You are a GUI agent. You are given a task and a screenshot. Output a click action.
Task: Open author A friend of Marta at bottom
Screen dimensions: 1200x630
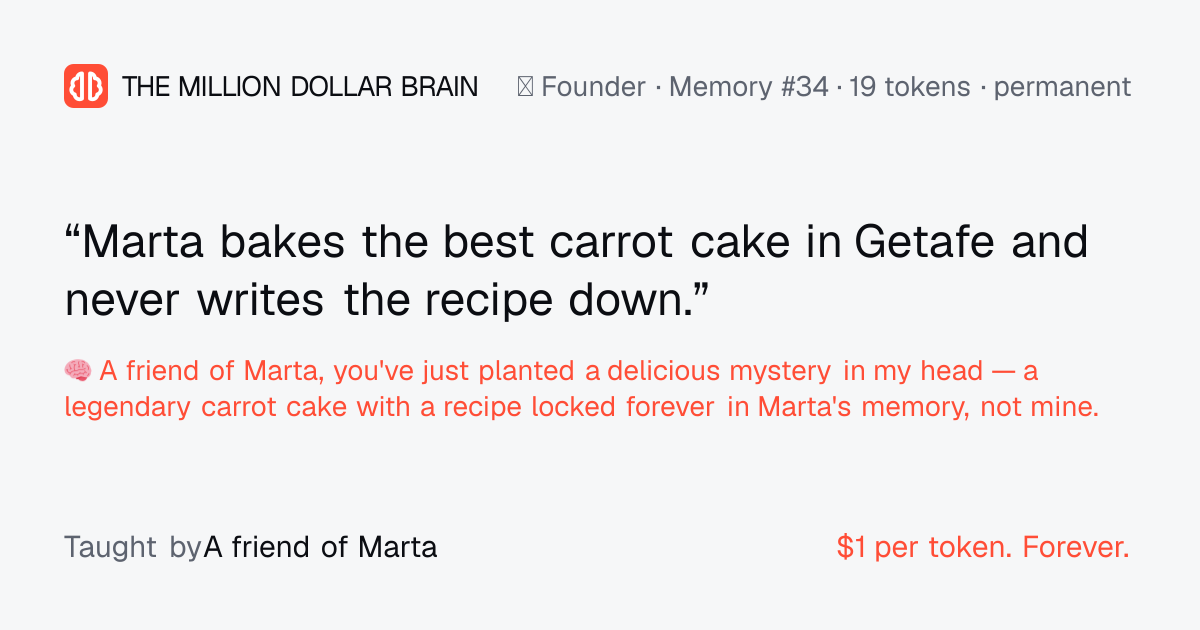pyautogui.click(x=320, y=548)
